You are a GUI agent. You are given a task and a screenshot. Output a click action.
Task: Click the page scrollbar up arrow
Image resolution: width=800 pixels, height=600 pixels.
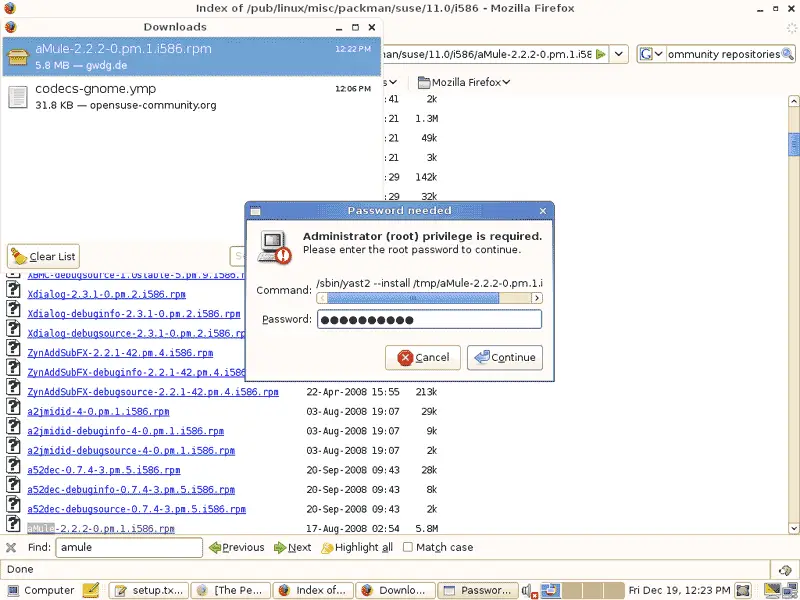(793, 101)
